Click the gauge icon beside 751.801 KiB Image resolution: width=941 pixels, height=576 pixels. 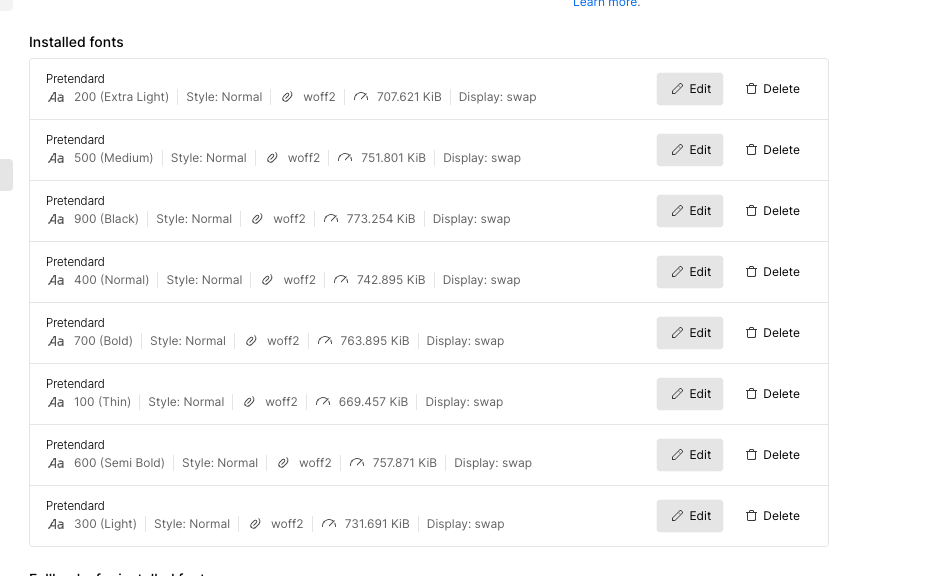[x=345, y=158]
